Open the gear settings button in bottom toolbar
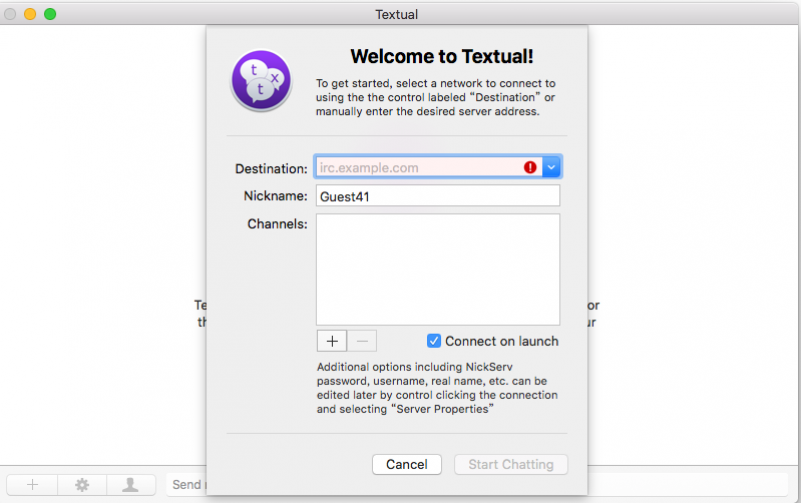 pos(82,485)
